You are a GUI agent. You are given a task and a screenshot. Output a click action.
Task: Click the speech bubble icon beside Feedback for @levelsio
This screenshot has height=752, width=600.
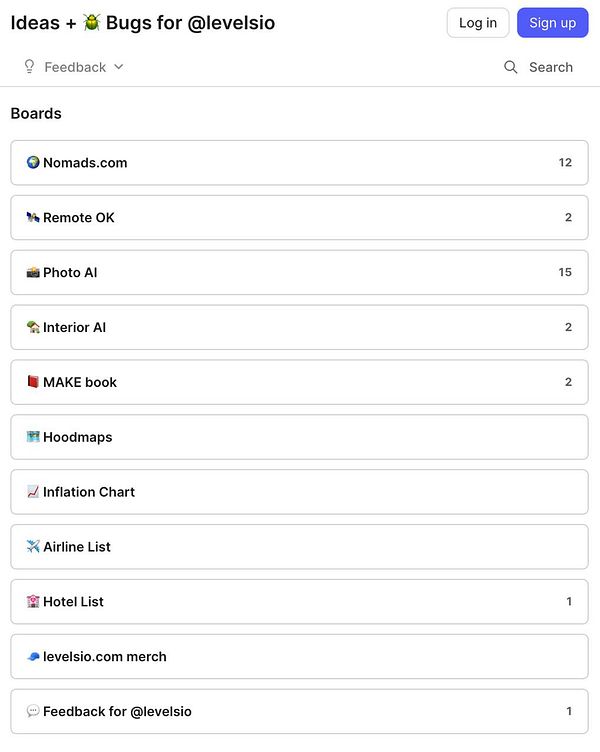(x=33, y=712)
